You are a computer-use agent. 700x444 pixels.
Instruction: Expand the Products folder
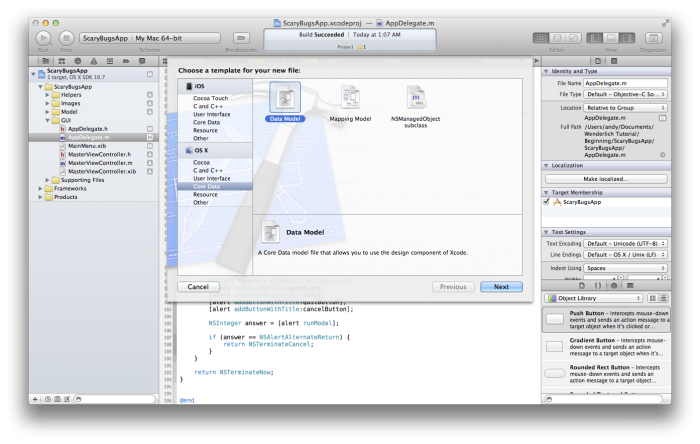(x=41, y=197)
